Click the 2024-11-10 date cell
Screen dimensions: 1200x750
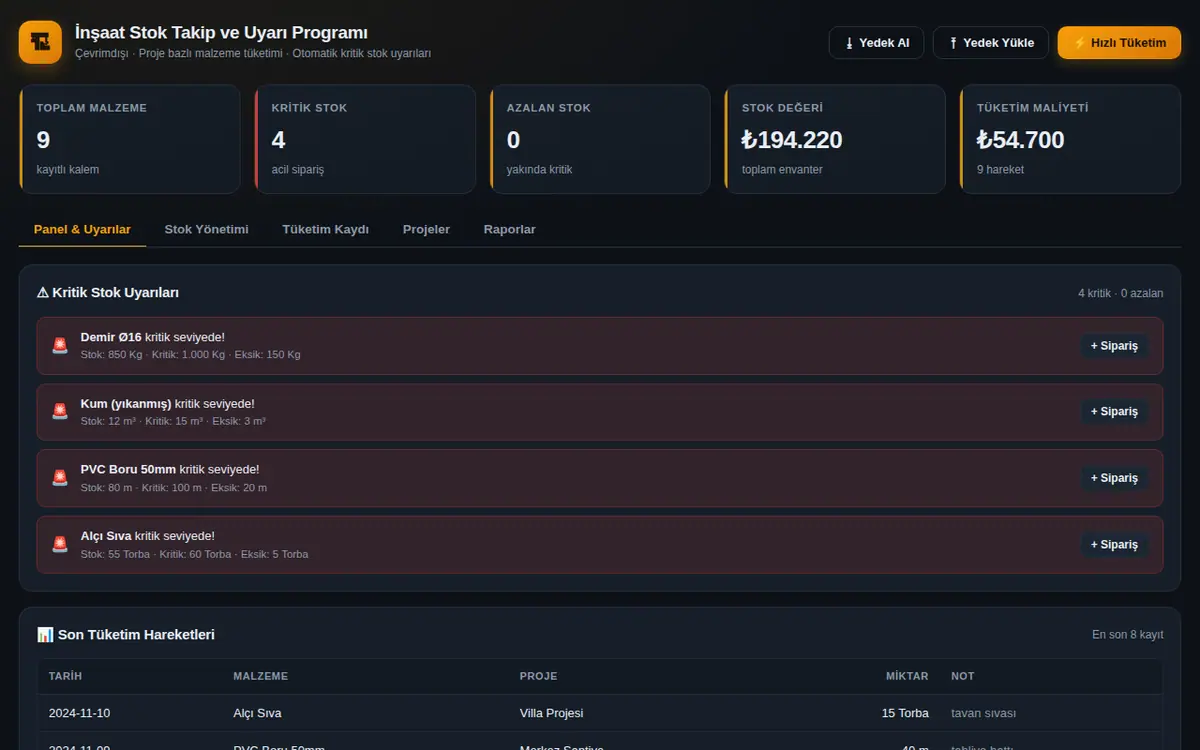click(80, 714)
